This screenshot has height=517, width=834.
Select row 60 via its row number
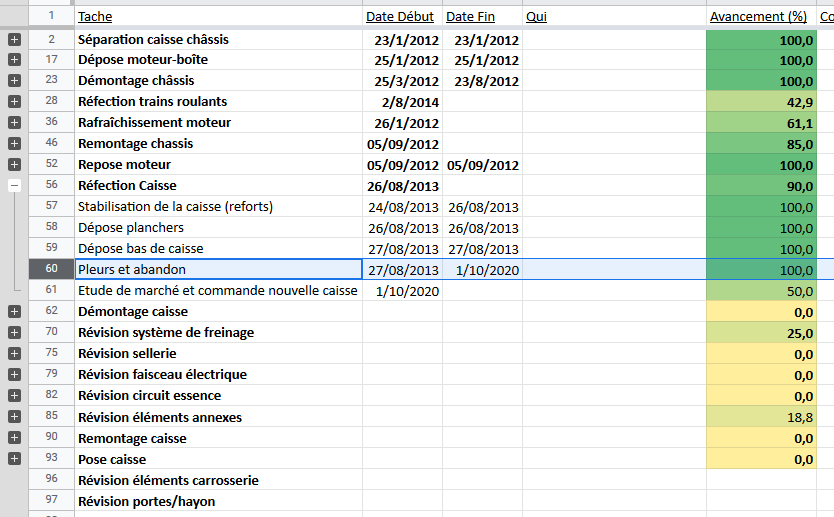[x=51, y=269]
